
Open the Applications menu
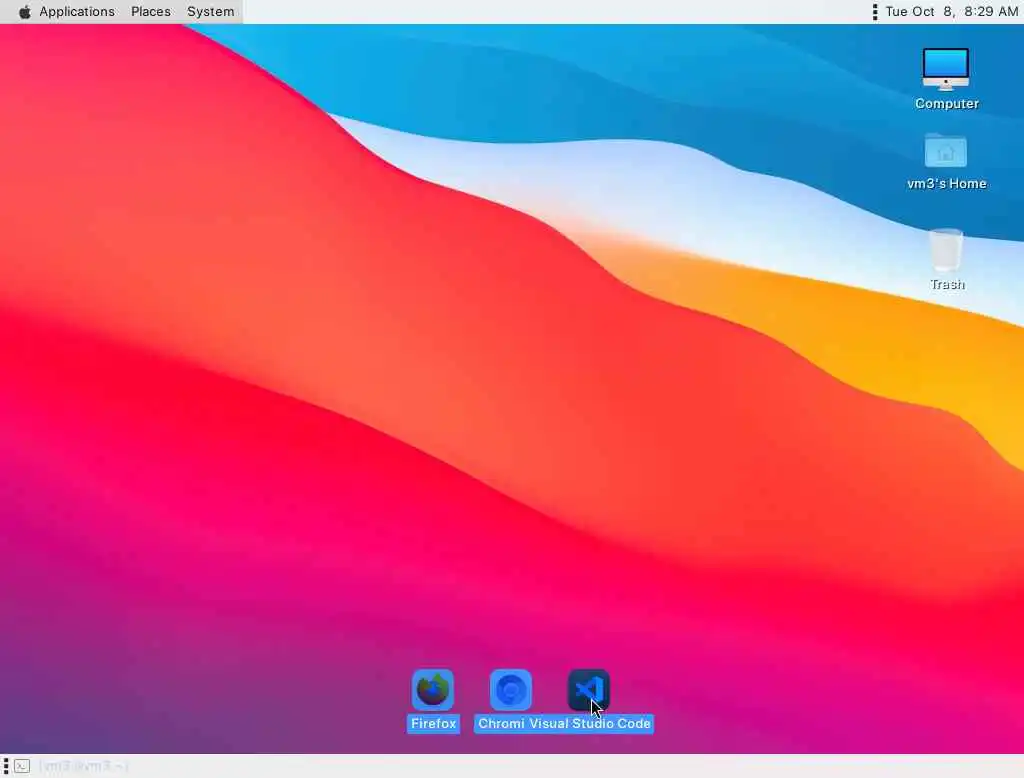coord(77,12)
